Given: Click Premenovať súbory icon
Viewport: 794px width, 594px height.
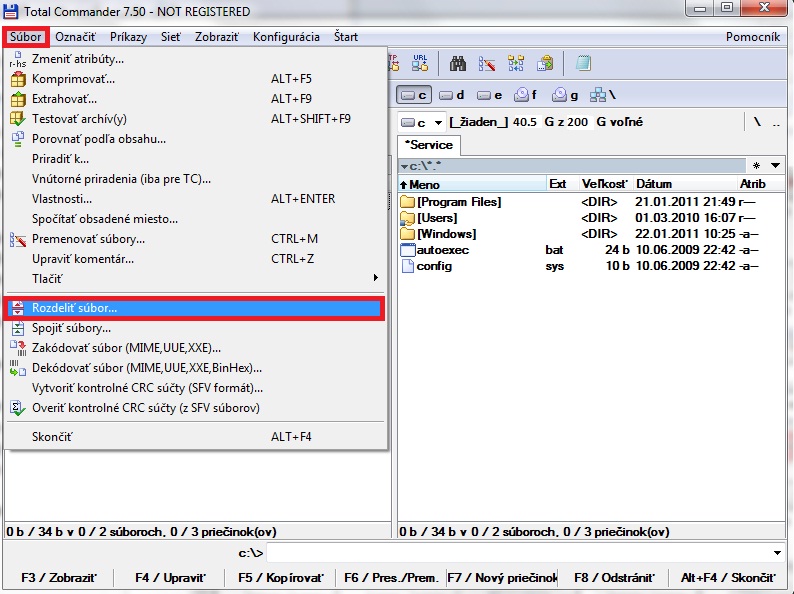Looking at the screenshot, I should [18, 239].
